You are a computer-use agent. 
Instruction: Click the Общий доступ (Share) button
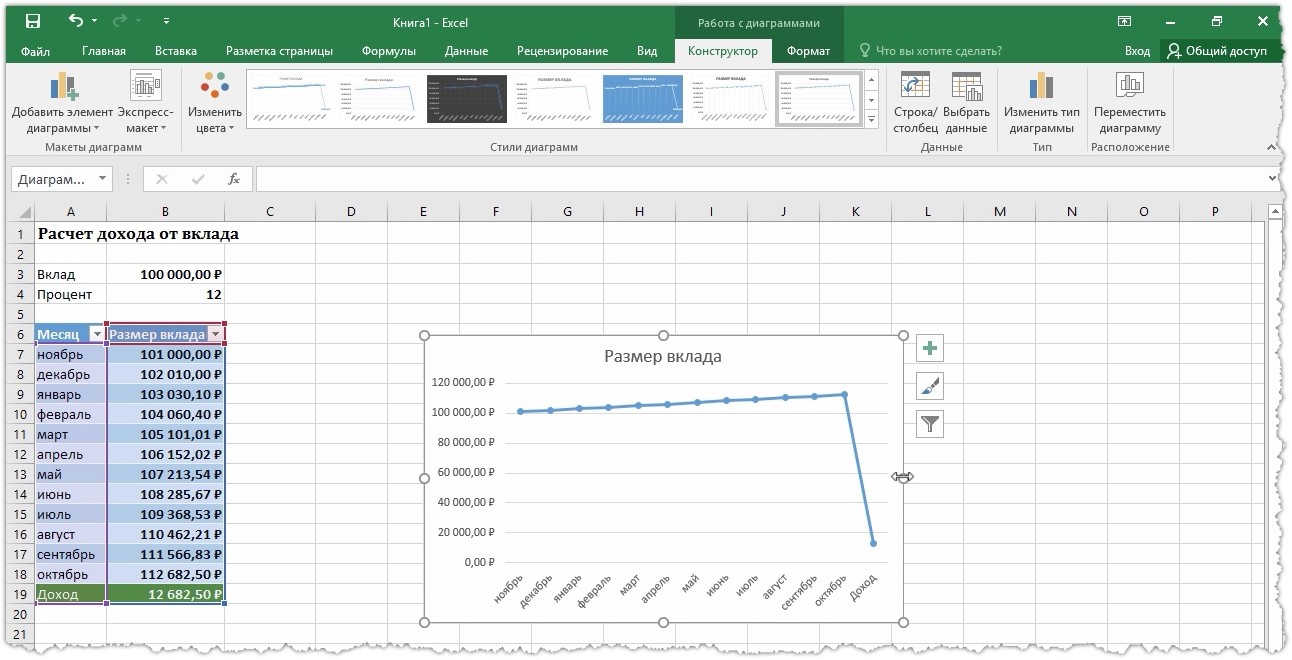click(1217, 51)
